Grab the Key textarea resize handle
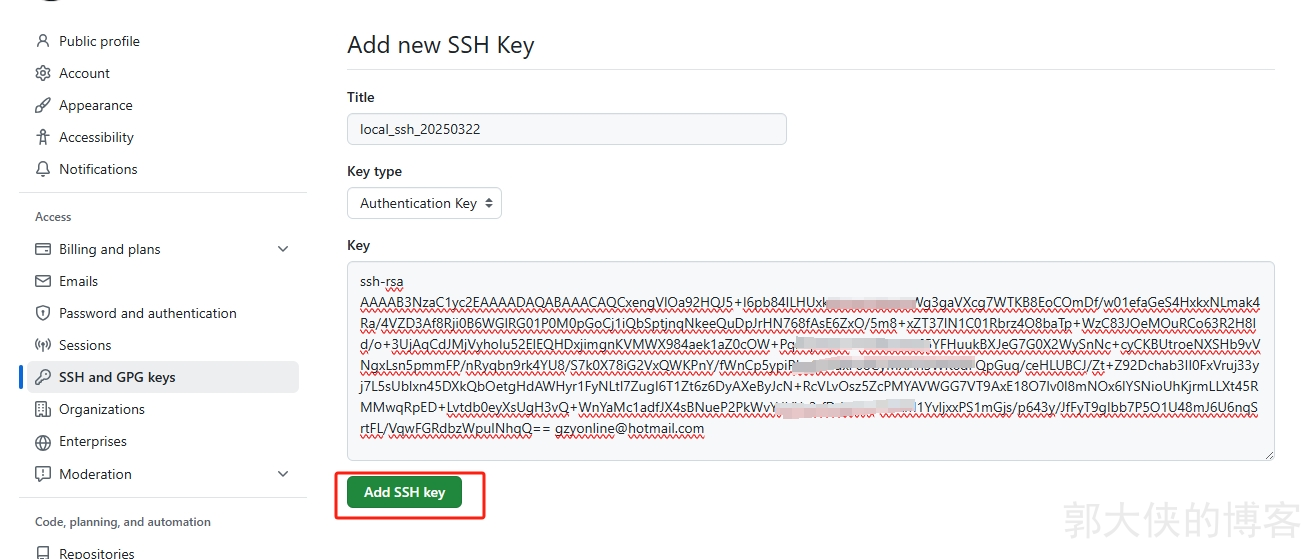 point(1269,454)
